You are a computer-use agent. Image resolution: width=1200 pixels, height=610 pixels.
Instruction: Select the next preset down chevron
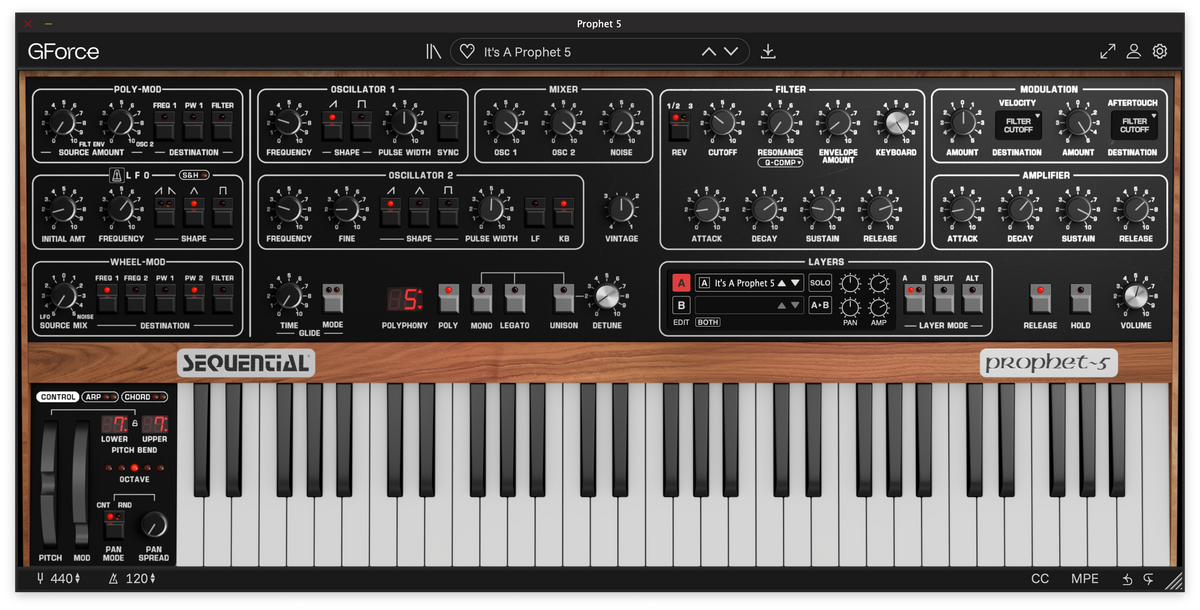click(731, 52)
